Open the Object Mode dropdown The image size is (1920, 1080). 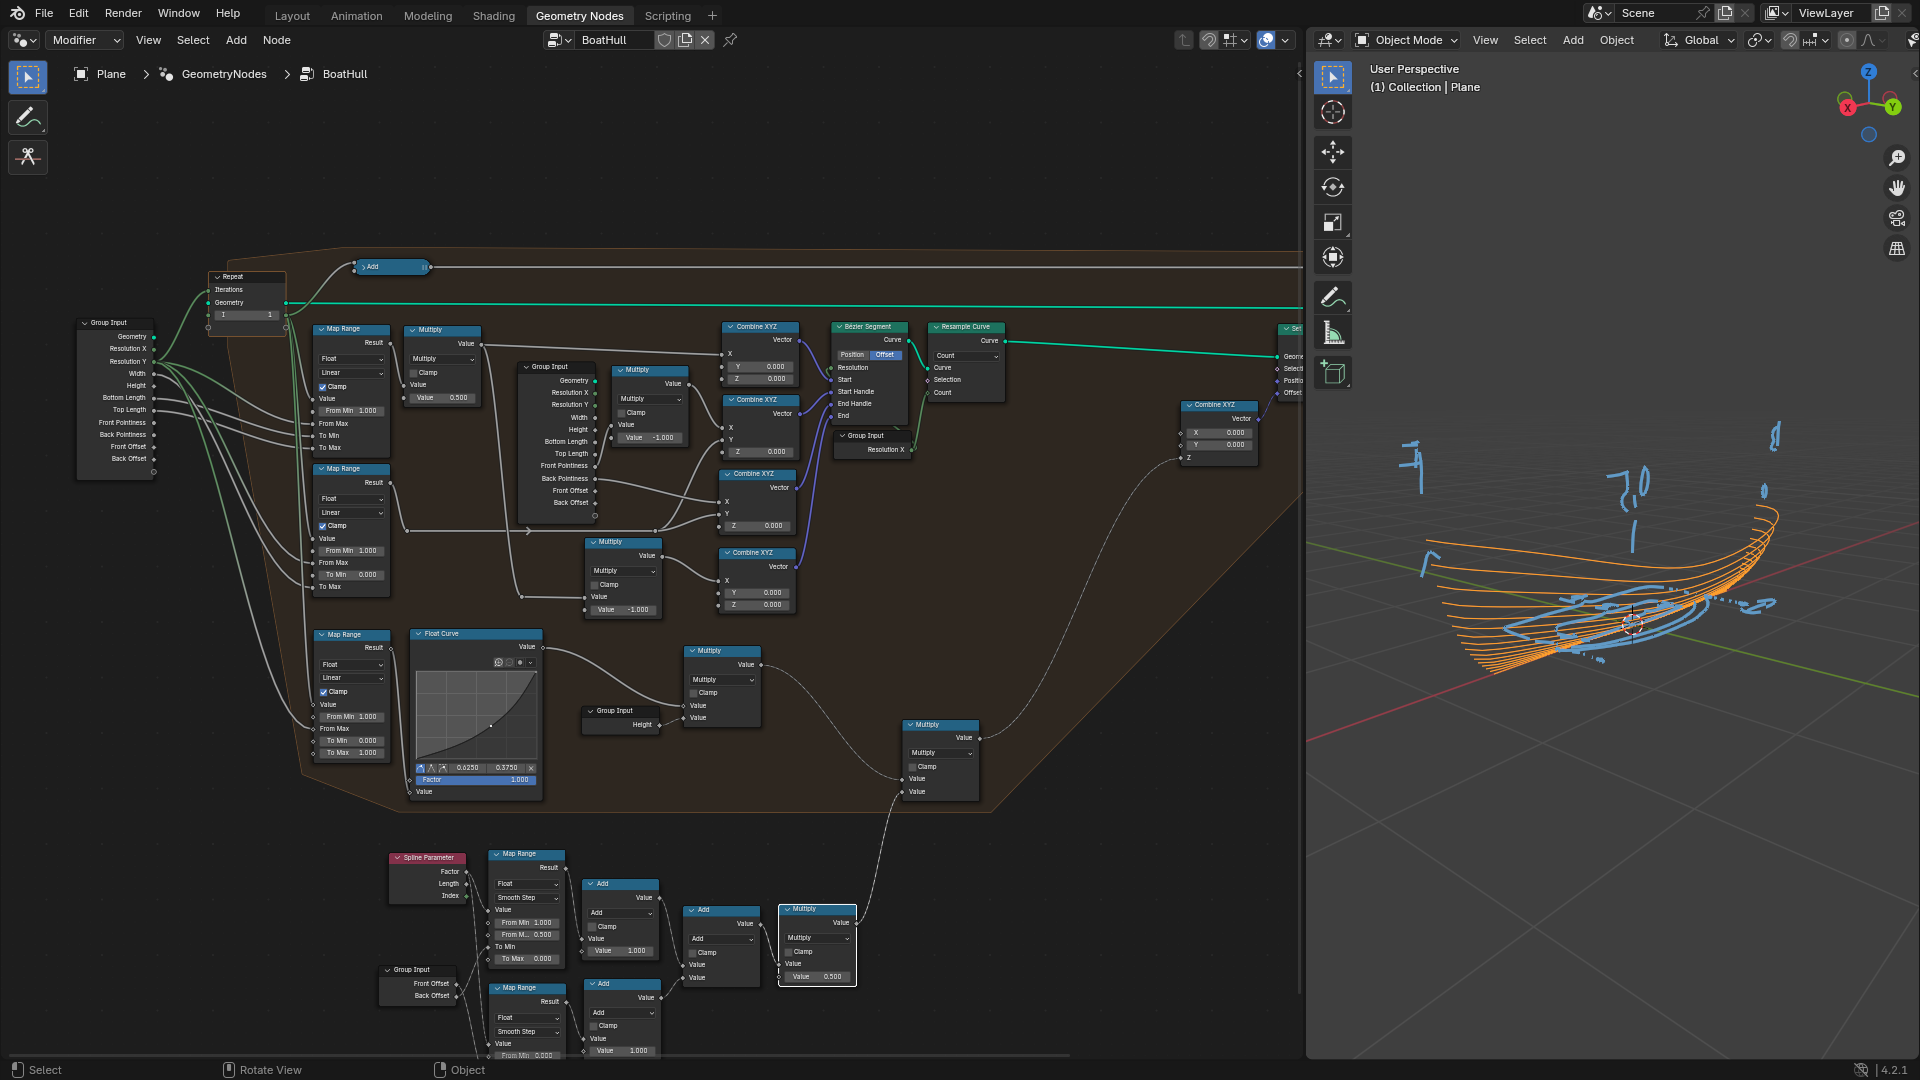[x=1407, y=40]
